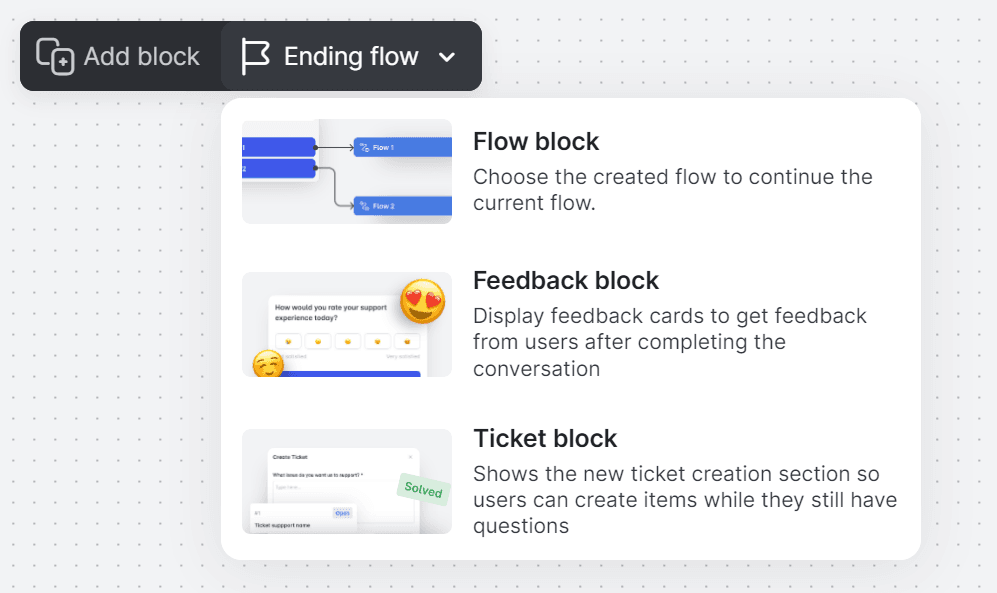Click the Ticket block description text

pyautogui.click(x=685, y=500)
